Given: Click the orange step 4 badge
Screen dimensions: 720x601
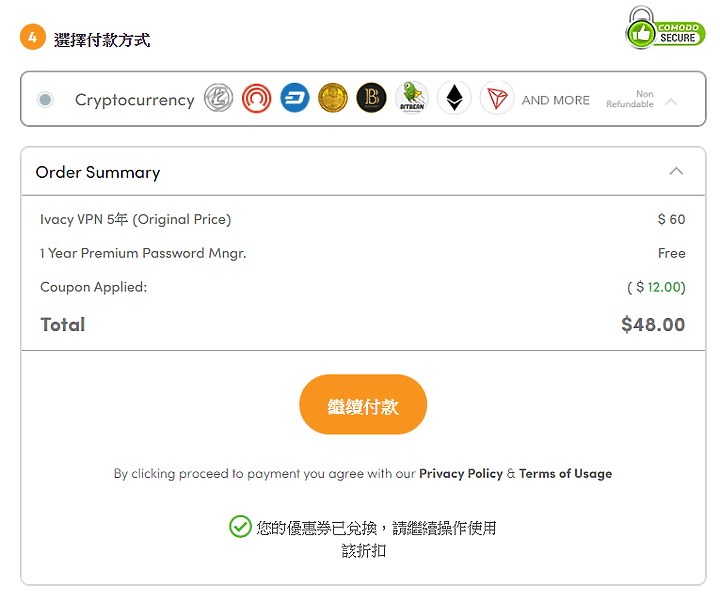Looking at the screenshot, I should pos(33,37).
